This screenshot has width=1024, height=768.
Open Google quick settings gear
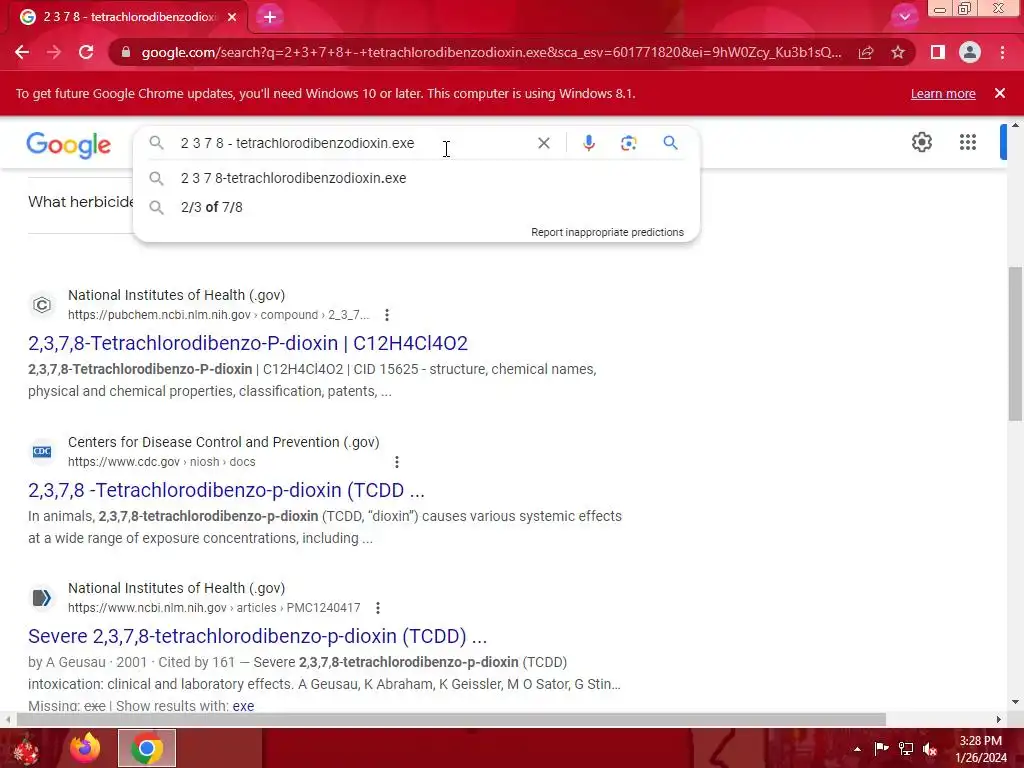921,142
